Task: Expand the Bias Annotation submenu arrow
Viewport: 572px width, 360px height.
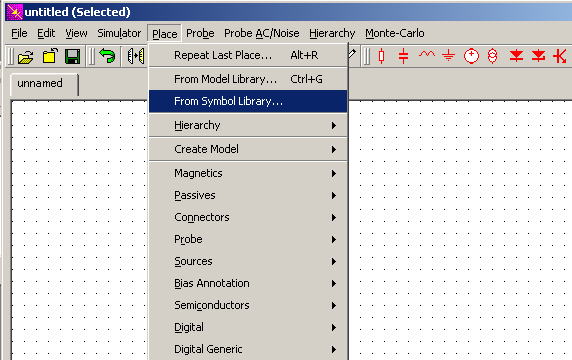Action: 333,283
